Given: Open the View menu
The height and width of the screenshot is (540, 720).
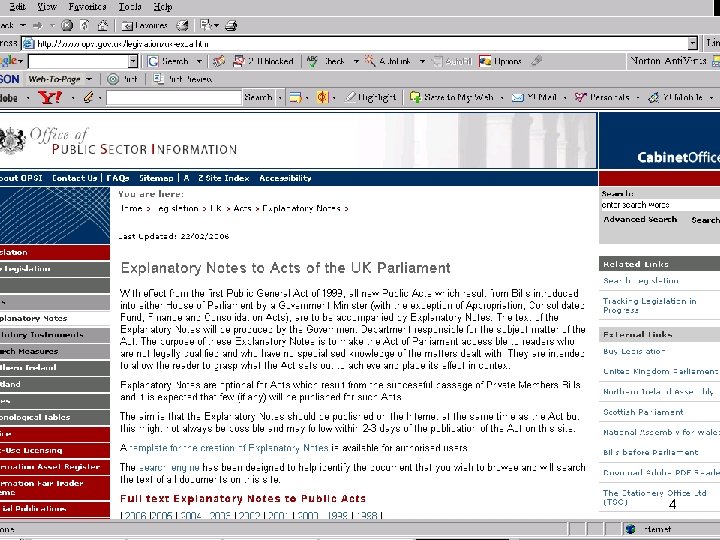Looking at the screenshot, I should 47,7.
